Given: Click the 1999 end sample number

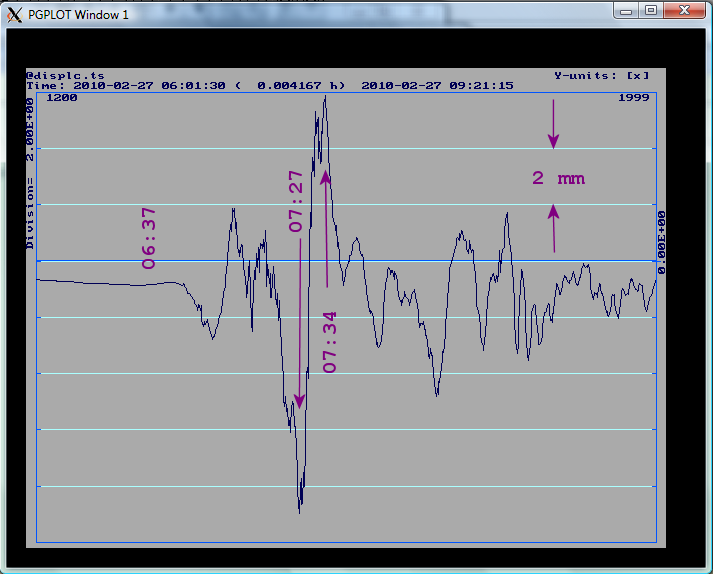Looking at the screenshot, I should pyautogui.click(x=633, y=97).
